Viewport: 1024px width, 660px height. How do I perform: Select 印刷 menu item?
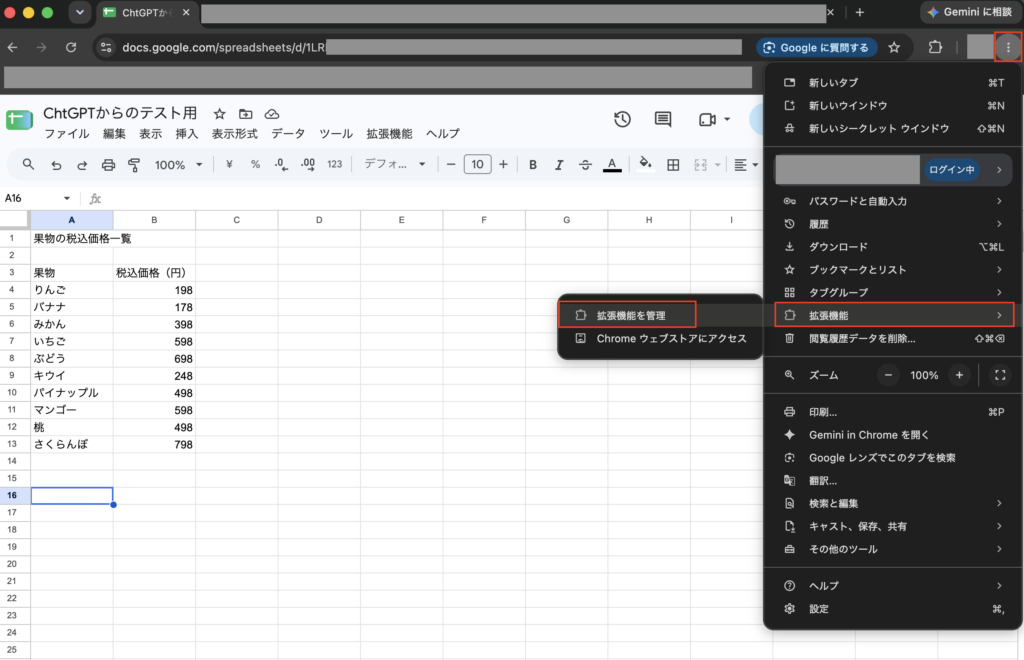click(x=893, y=412)
